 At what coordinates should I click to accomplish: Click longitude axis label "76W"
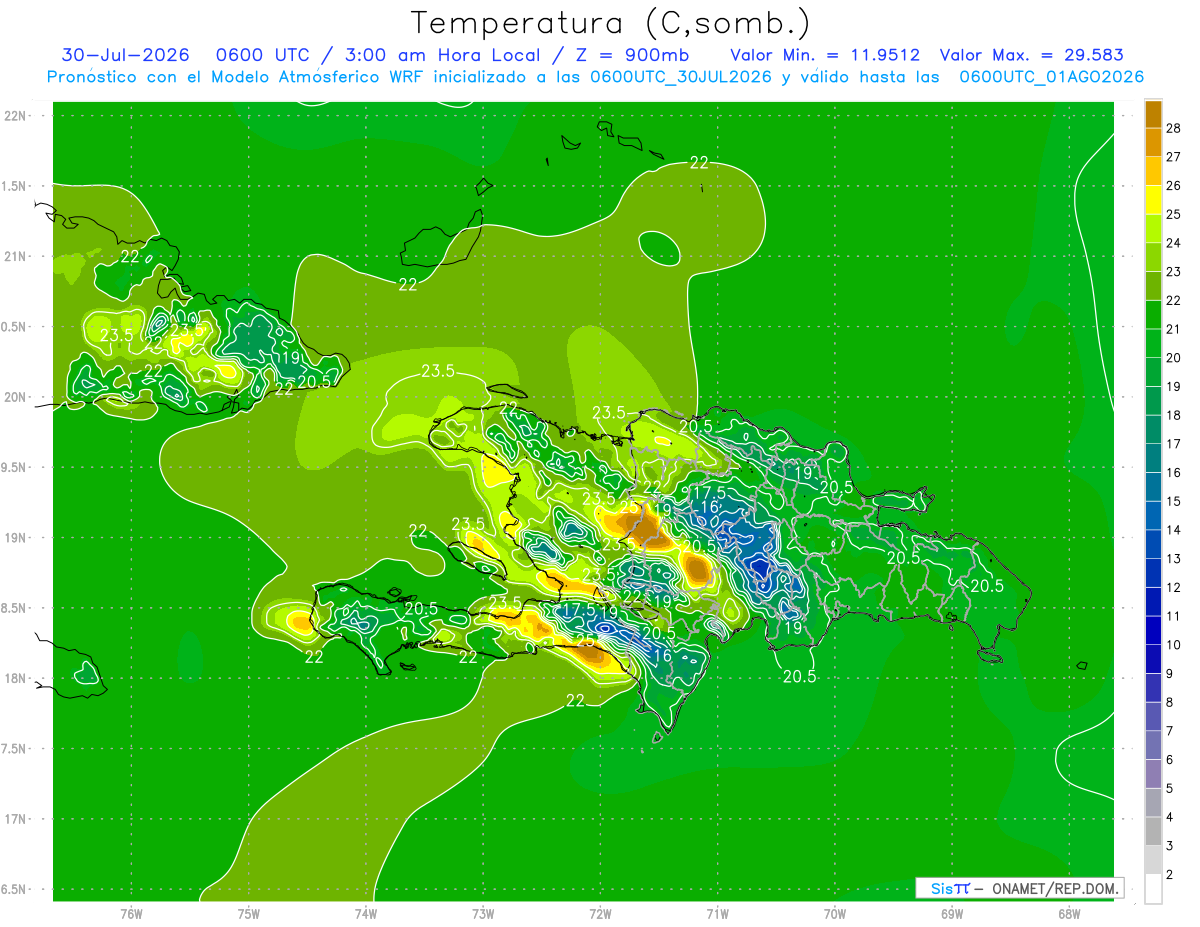coord(131,913)
